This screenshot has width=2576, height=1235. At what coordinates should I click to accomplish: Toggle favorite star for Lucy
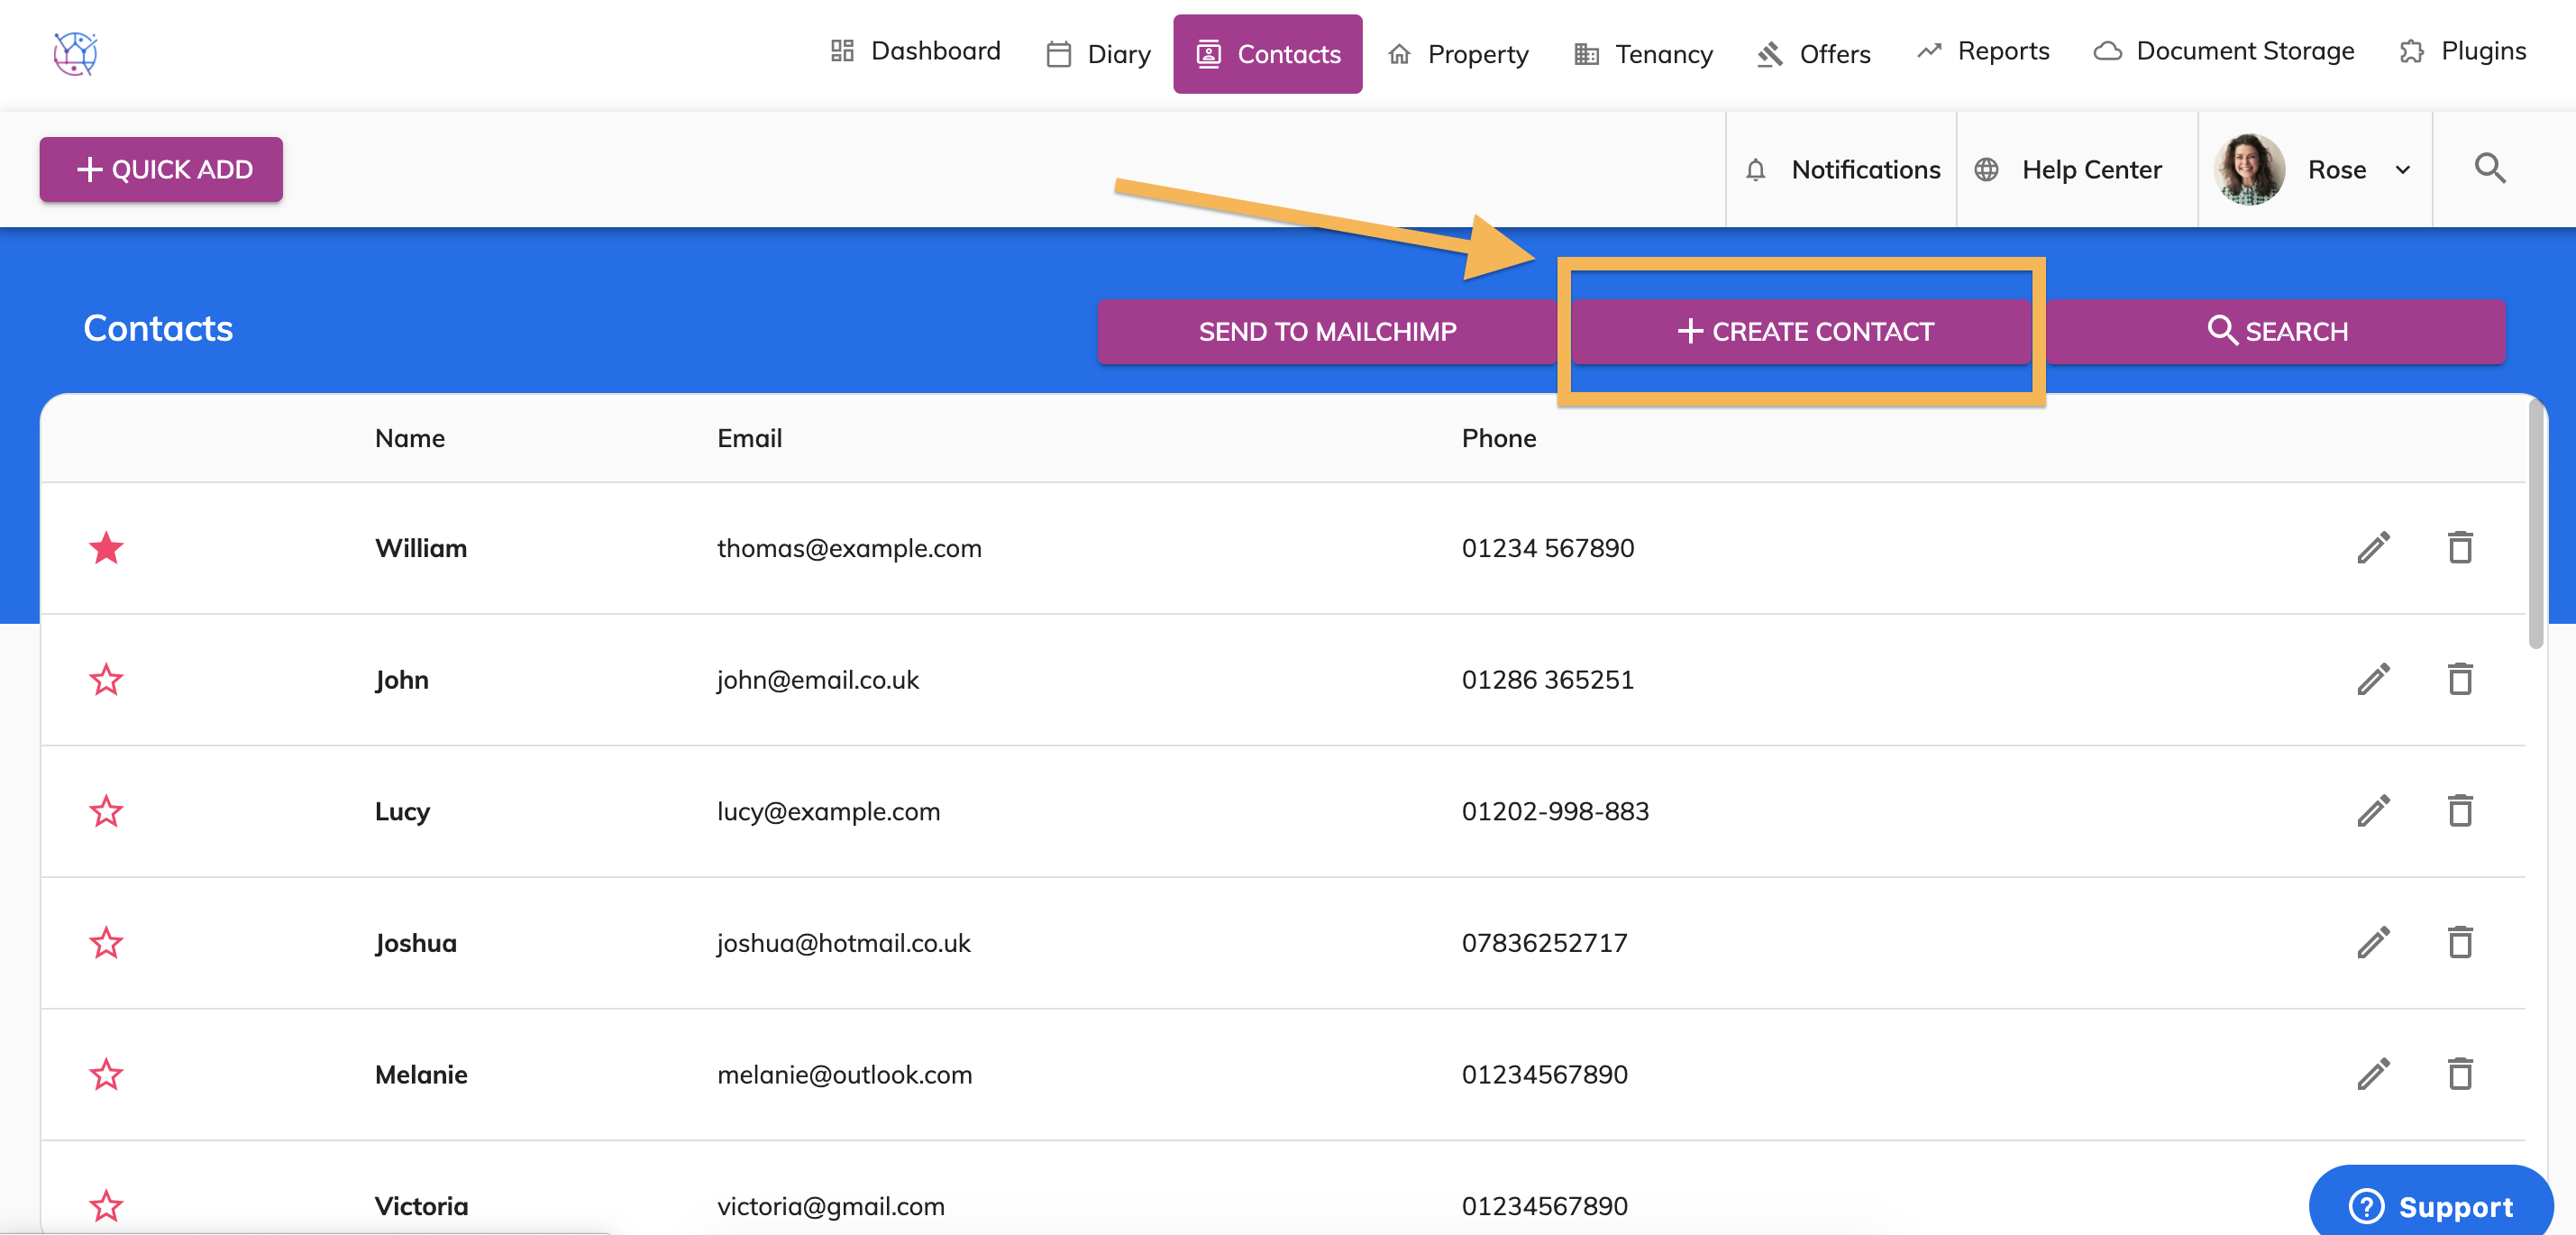[x=106, y=811]
